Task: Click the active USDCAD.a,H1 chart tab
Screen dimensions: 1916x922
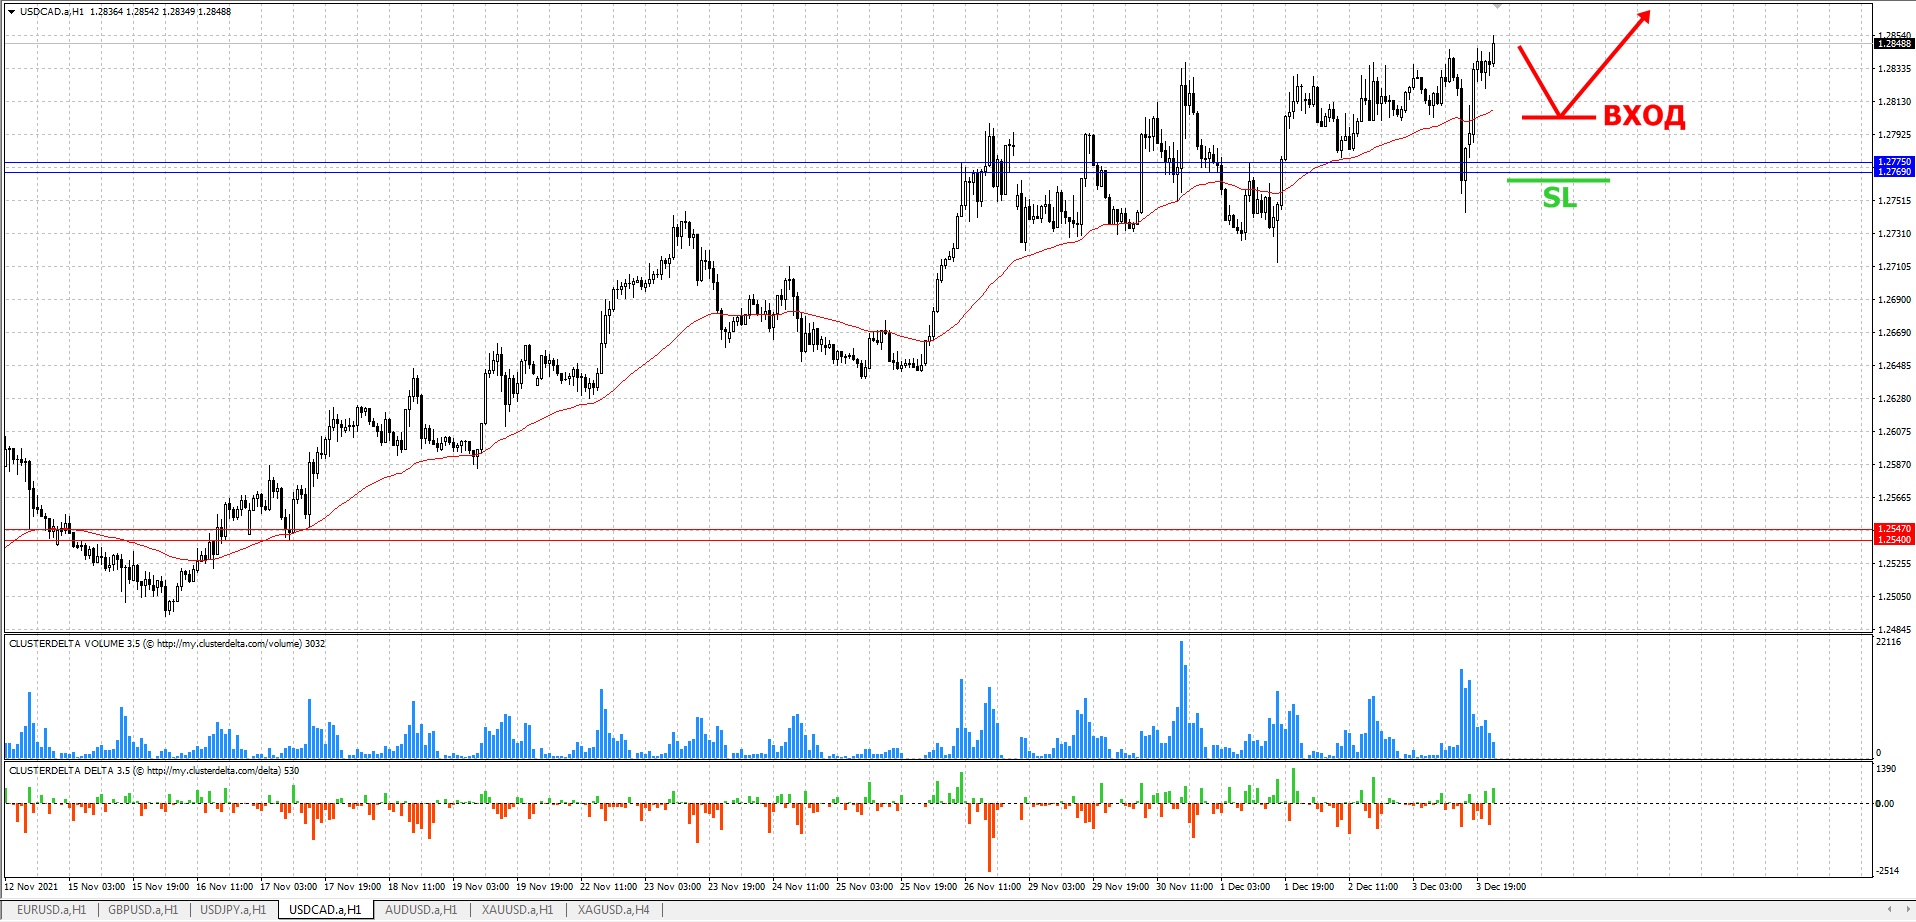Action: point(325,910)
